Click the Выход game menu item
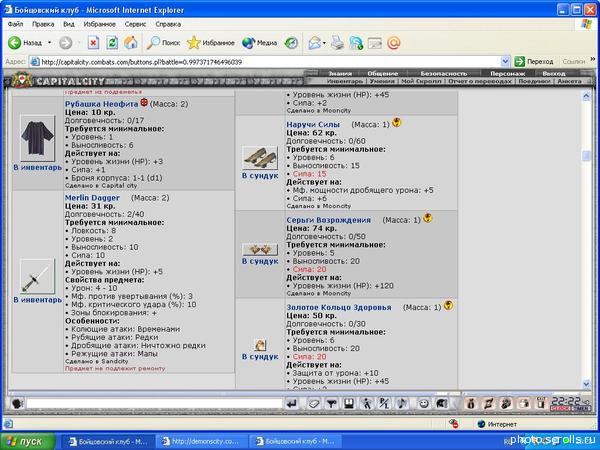This screenshot has width=600, height=450. point(554,73)
